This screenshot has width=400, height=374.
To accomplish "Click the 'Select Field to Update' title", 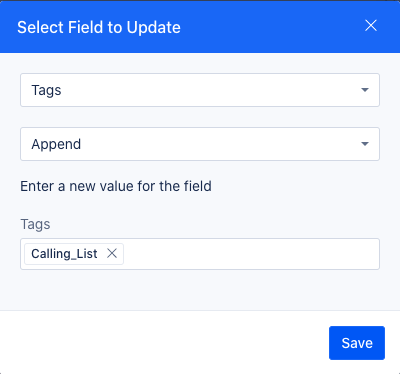I will pos(99,27).
